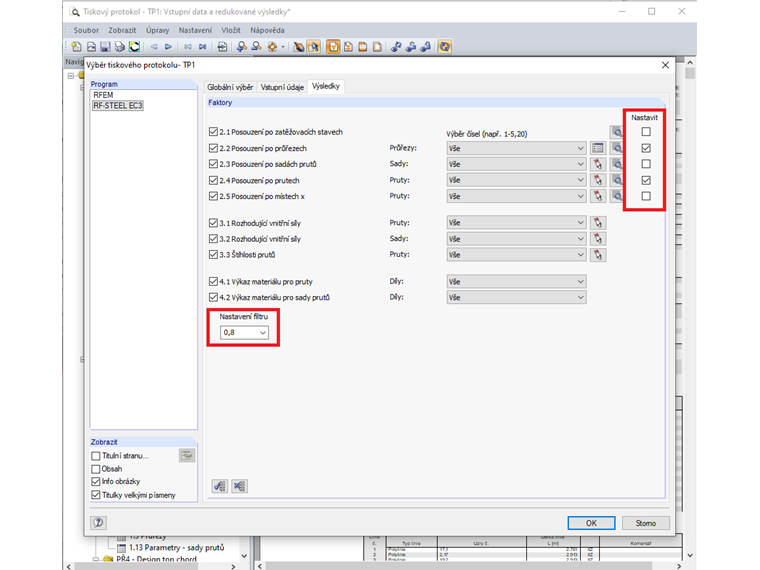Open the Nastavení menu

click(195, 30)
